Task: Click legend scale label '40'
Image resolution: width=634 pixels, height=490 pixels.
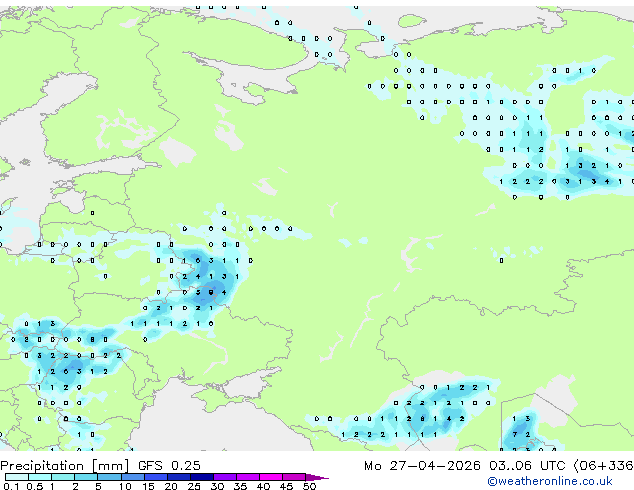Action: coord(263,486)
